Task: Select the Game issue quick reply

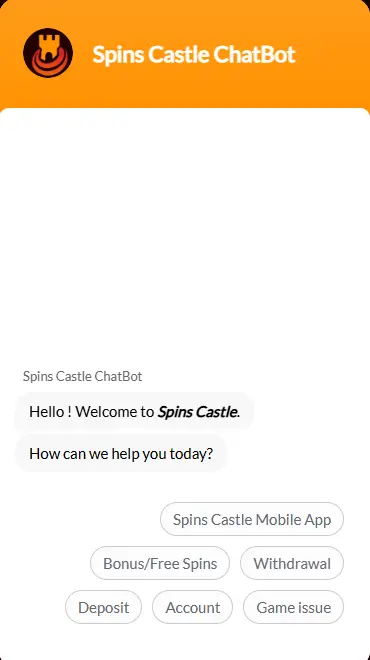Action: coord(293,607)
